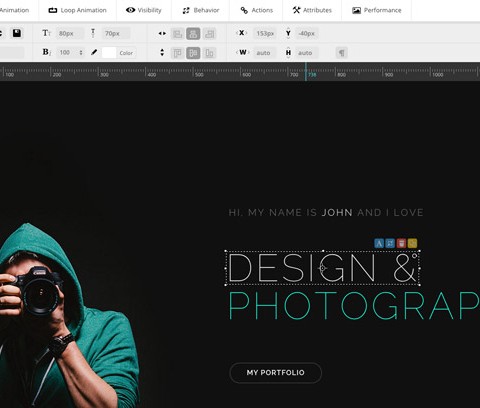Click the floppy disk save icon
This screenshot has width=480, height=408.
[x=17, y=33]
